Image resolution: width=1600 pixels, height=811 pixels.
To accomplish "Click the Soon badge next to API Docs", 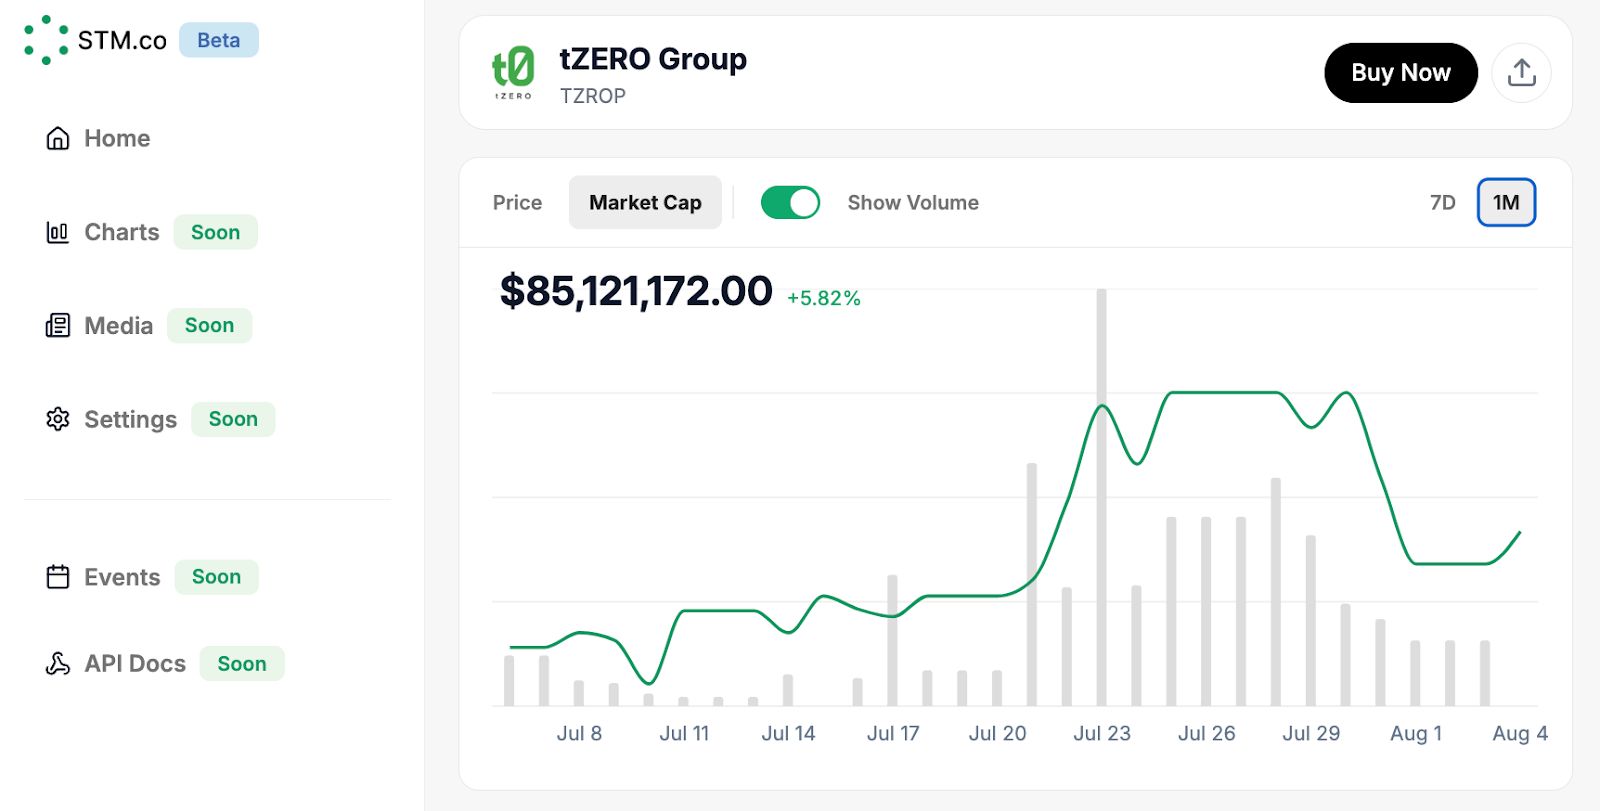I will (x=242, y=663).
